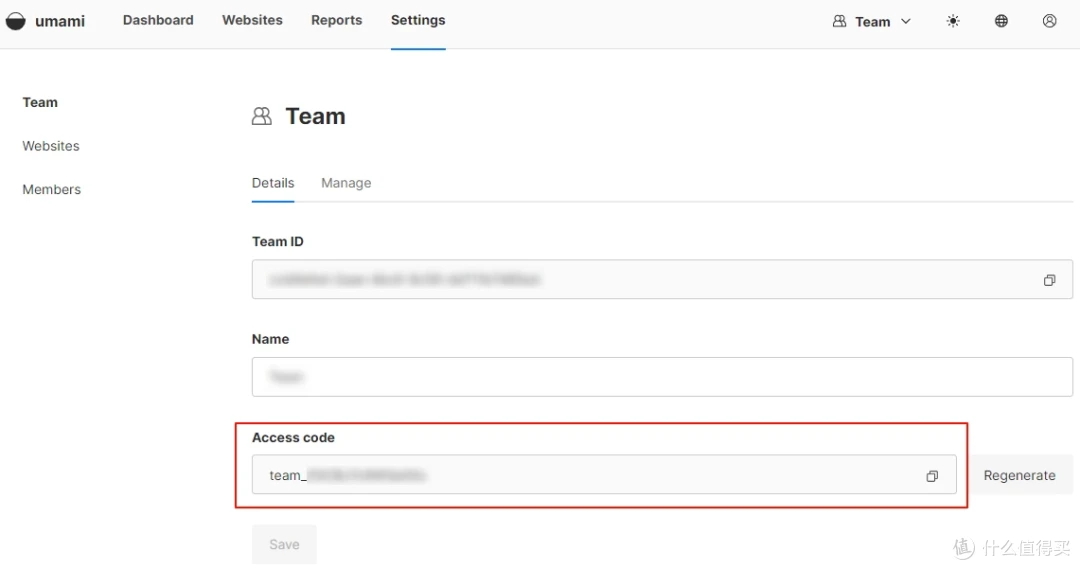Click inside the Access code field
This screenshot has height=570, width=1080.
pos(604,474)
